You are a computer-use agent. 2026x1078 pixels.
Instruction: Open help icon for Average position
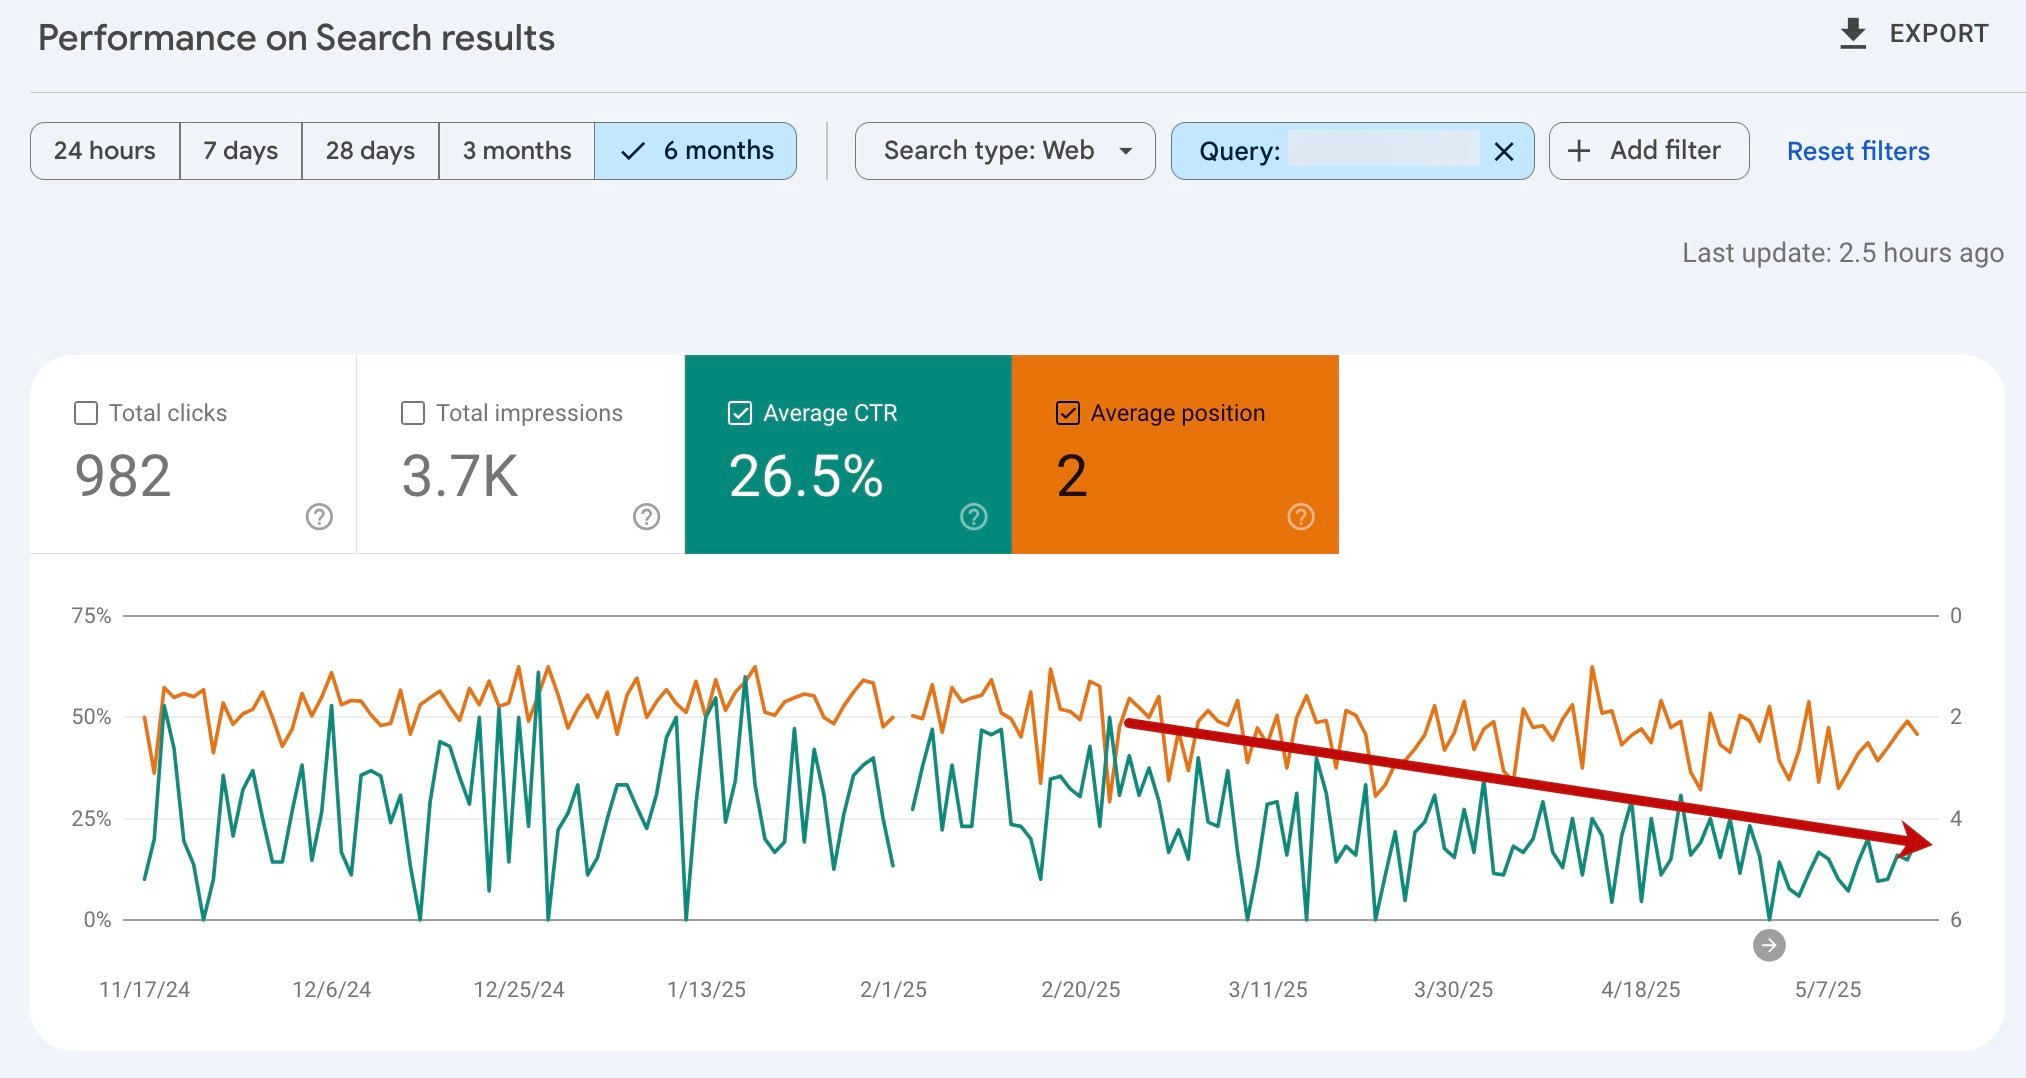(1300, 517)
